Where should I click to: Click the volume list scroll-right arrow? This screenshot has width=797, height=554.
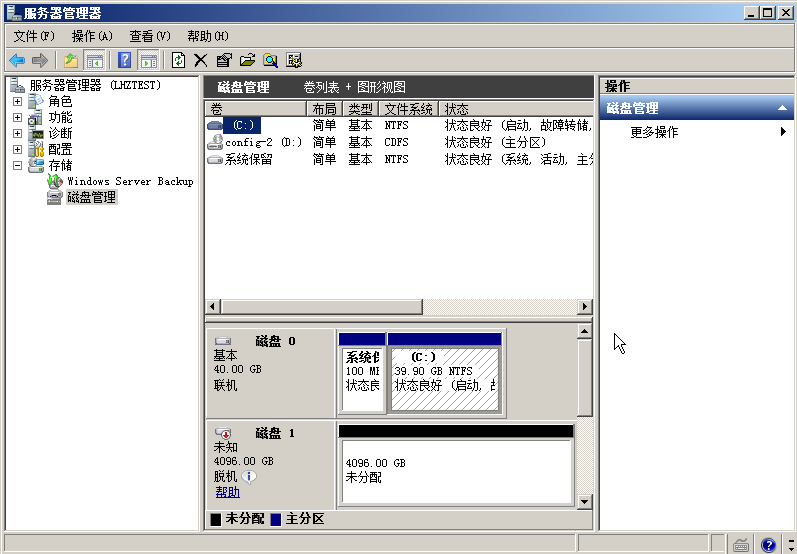(x=585, y=306)
